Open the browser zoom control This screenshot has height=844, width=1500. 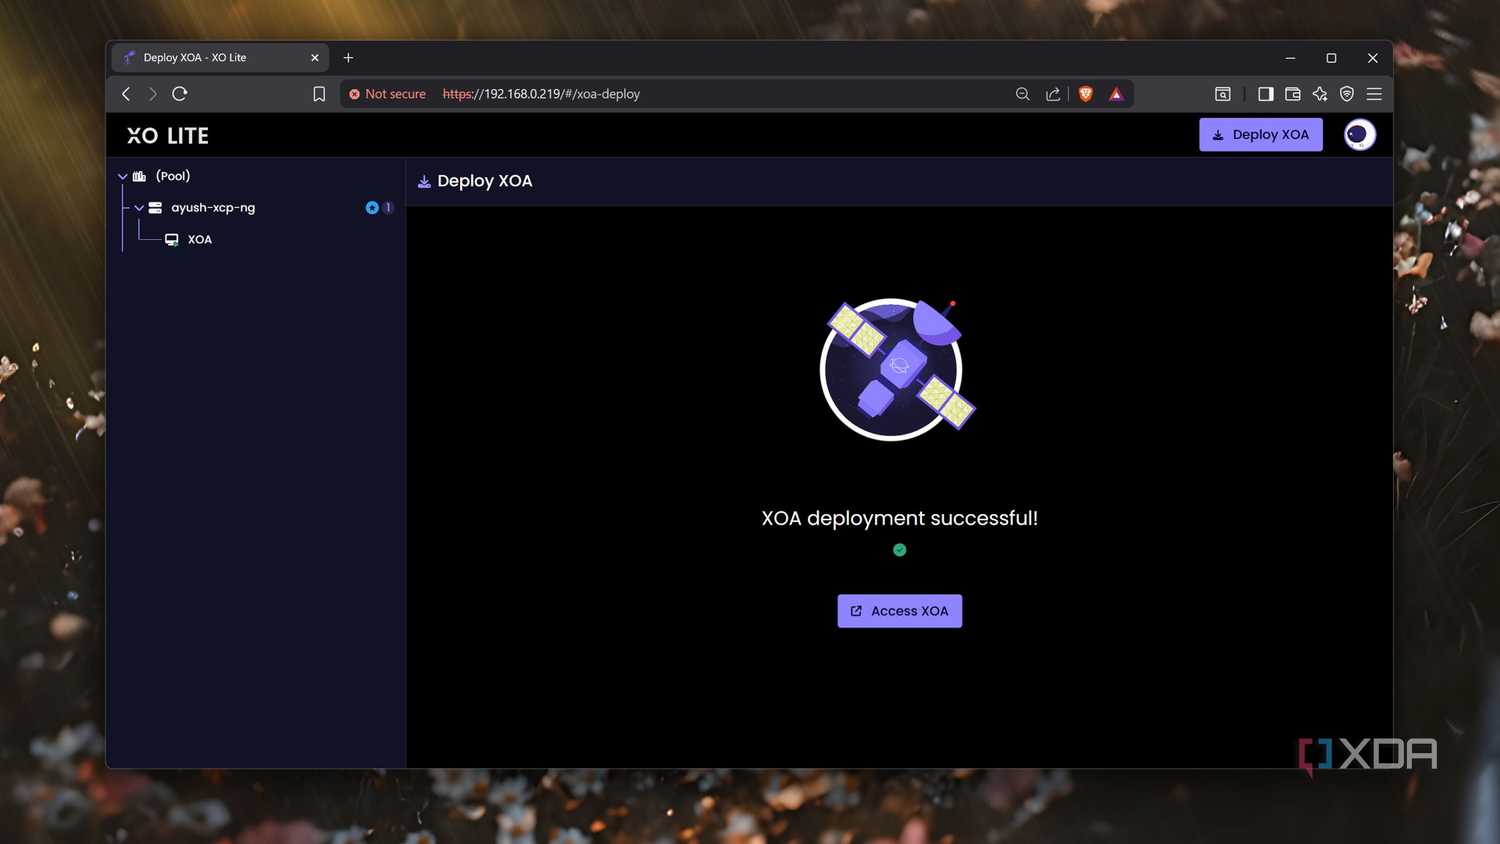coord(1022,94)
